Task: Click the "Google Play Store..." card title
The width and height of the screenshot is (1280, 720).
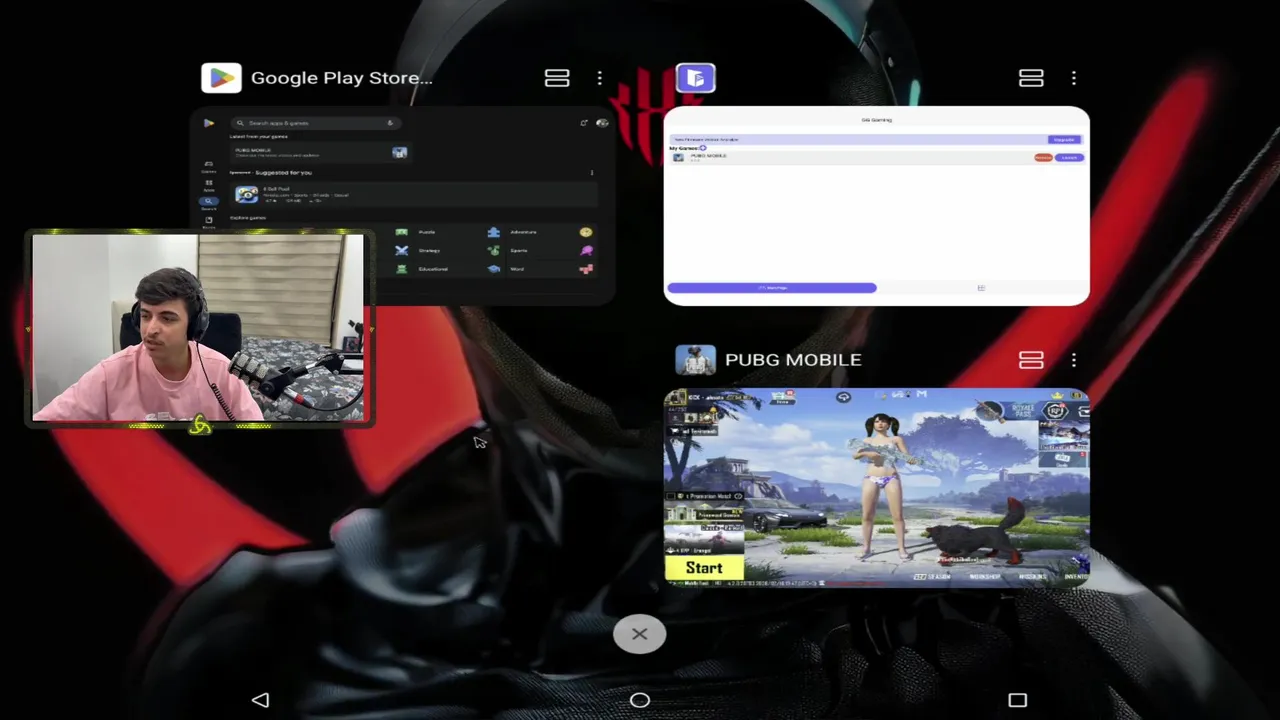Action: click(342, 78)
